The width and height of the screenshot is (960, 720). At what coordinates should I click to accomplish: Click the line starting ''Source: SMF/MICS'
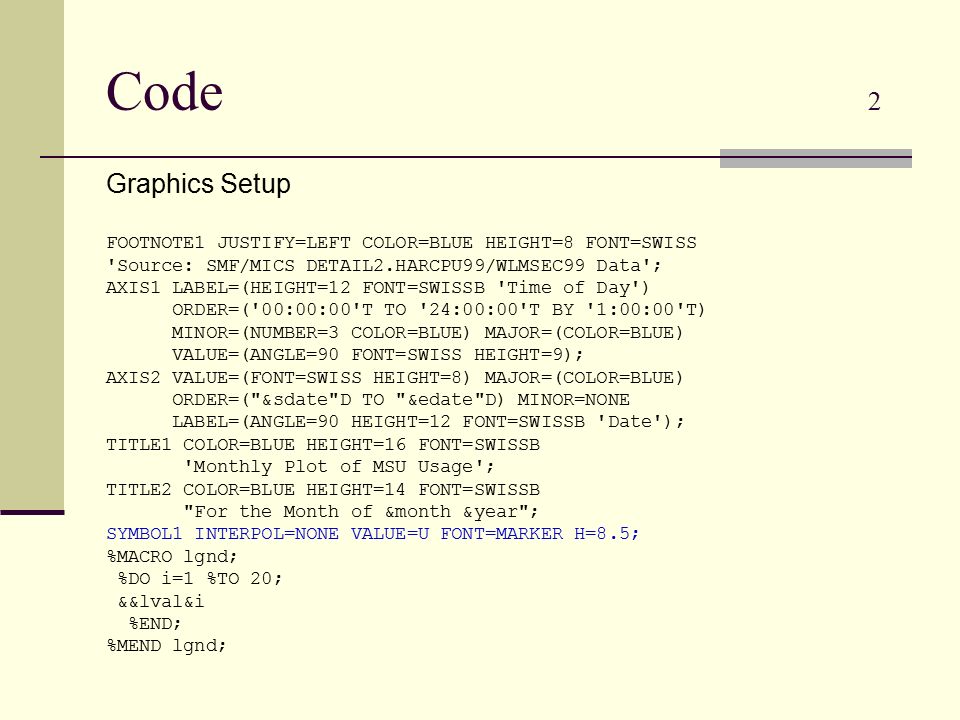click(384, 266)
